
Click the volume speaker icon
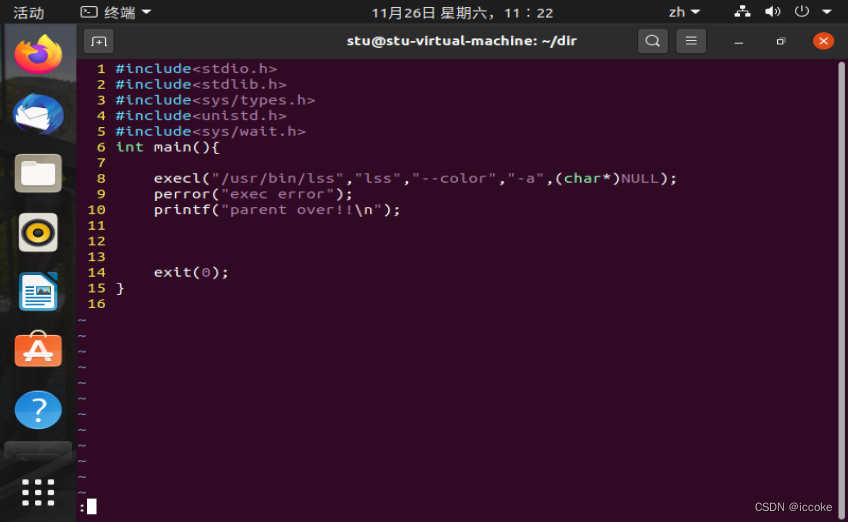pos(772,11)
